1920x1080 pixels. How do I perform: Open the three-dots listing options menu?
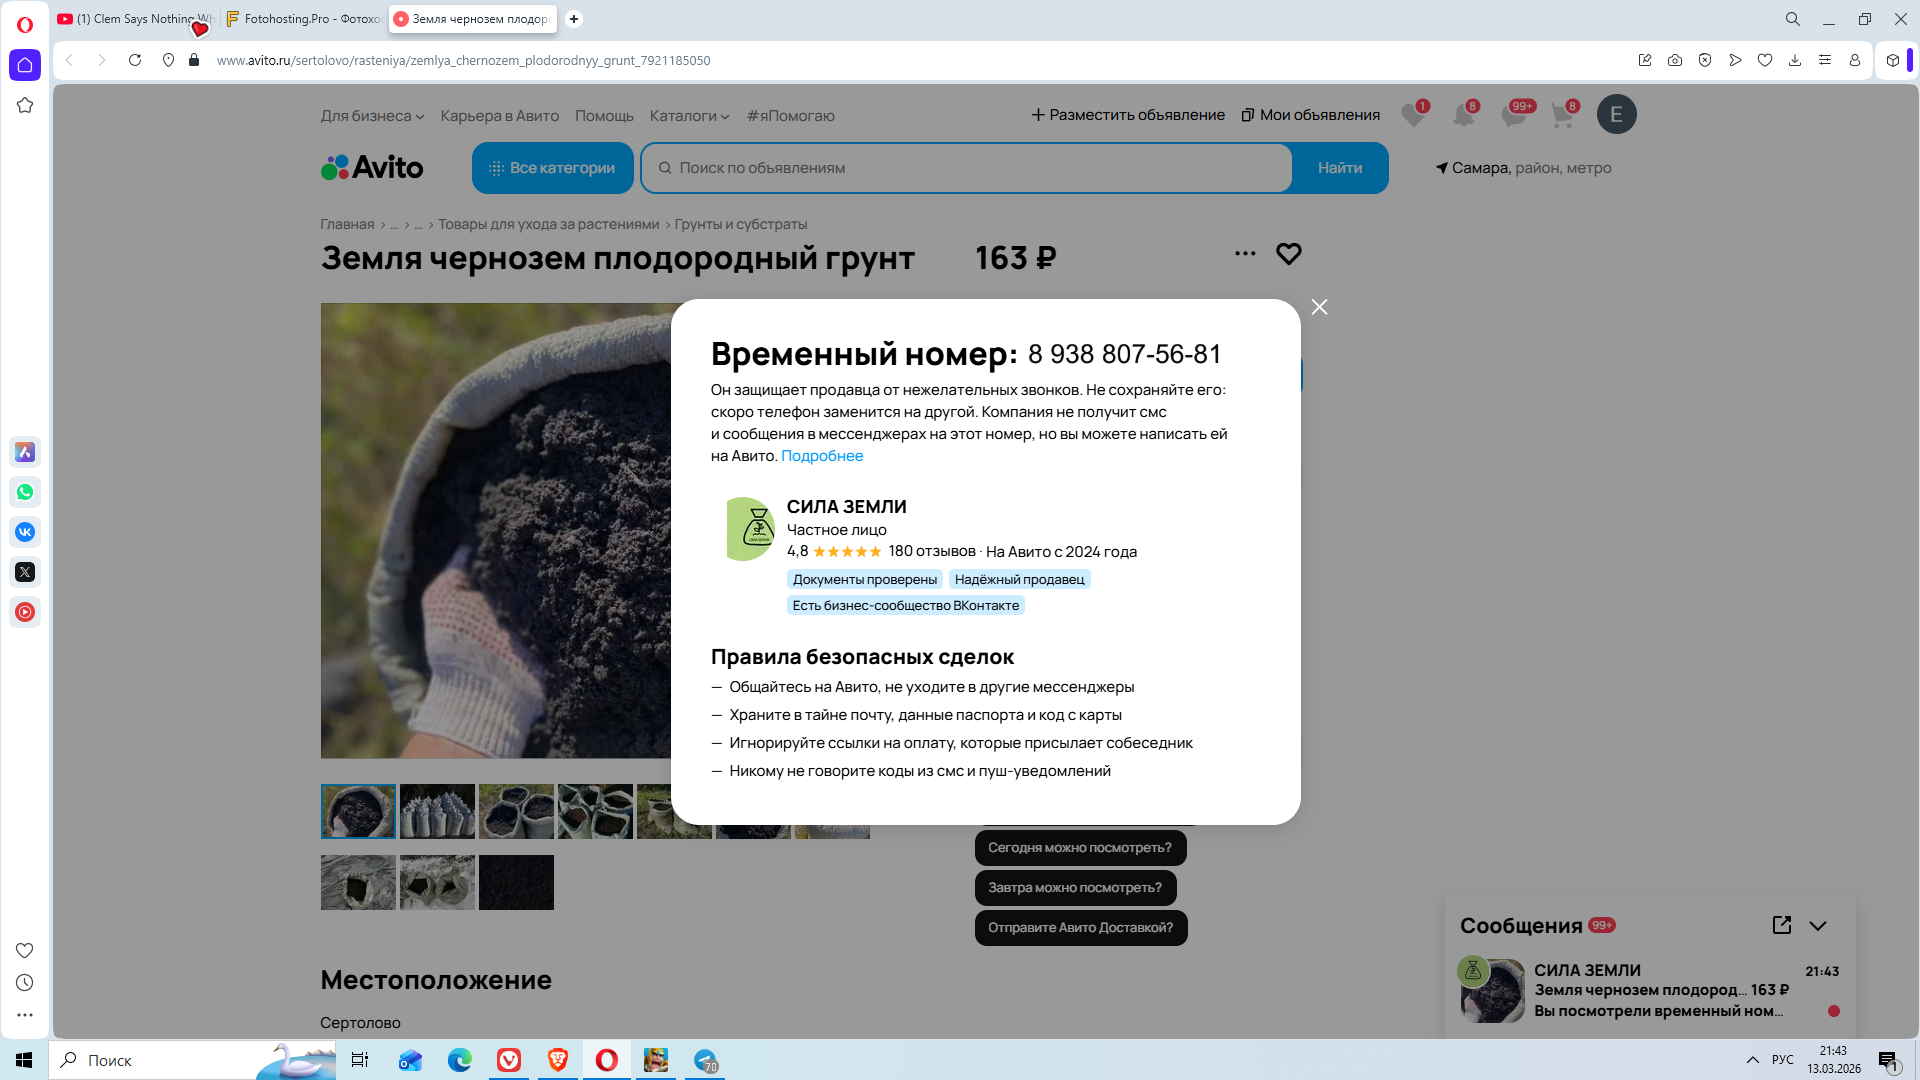[1245, 254]
